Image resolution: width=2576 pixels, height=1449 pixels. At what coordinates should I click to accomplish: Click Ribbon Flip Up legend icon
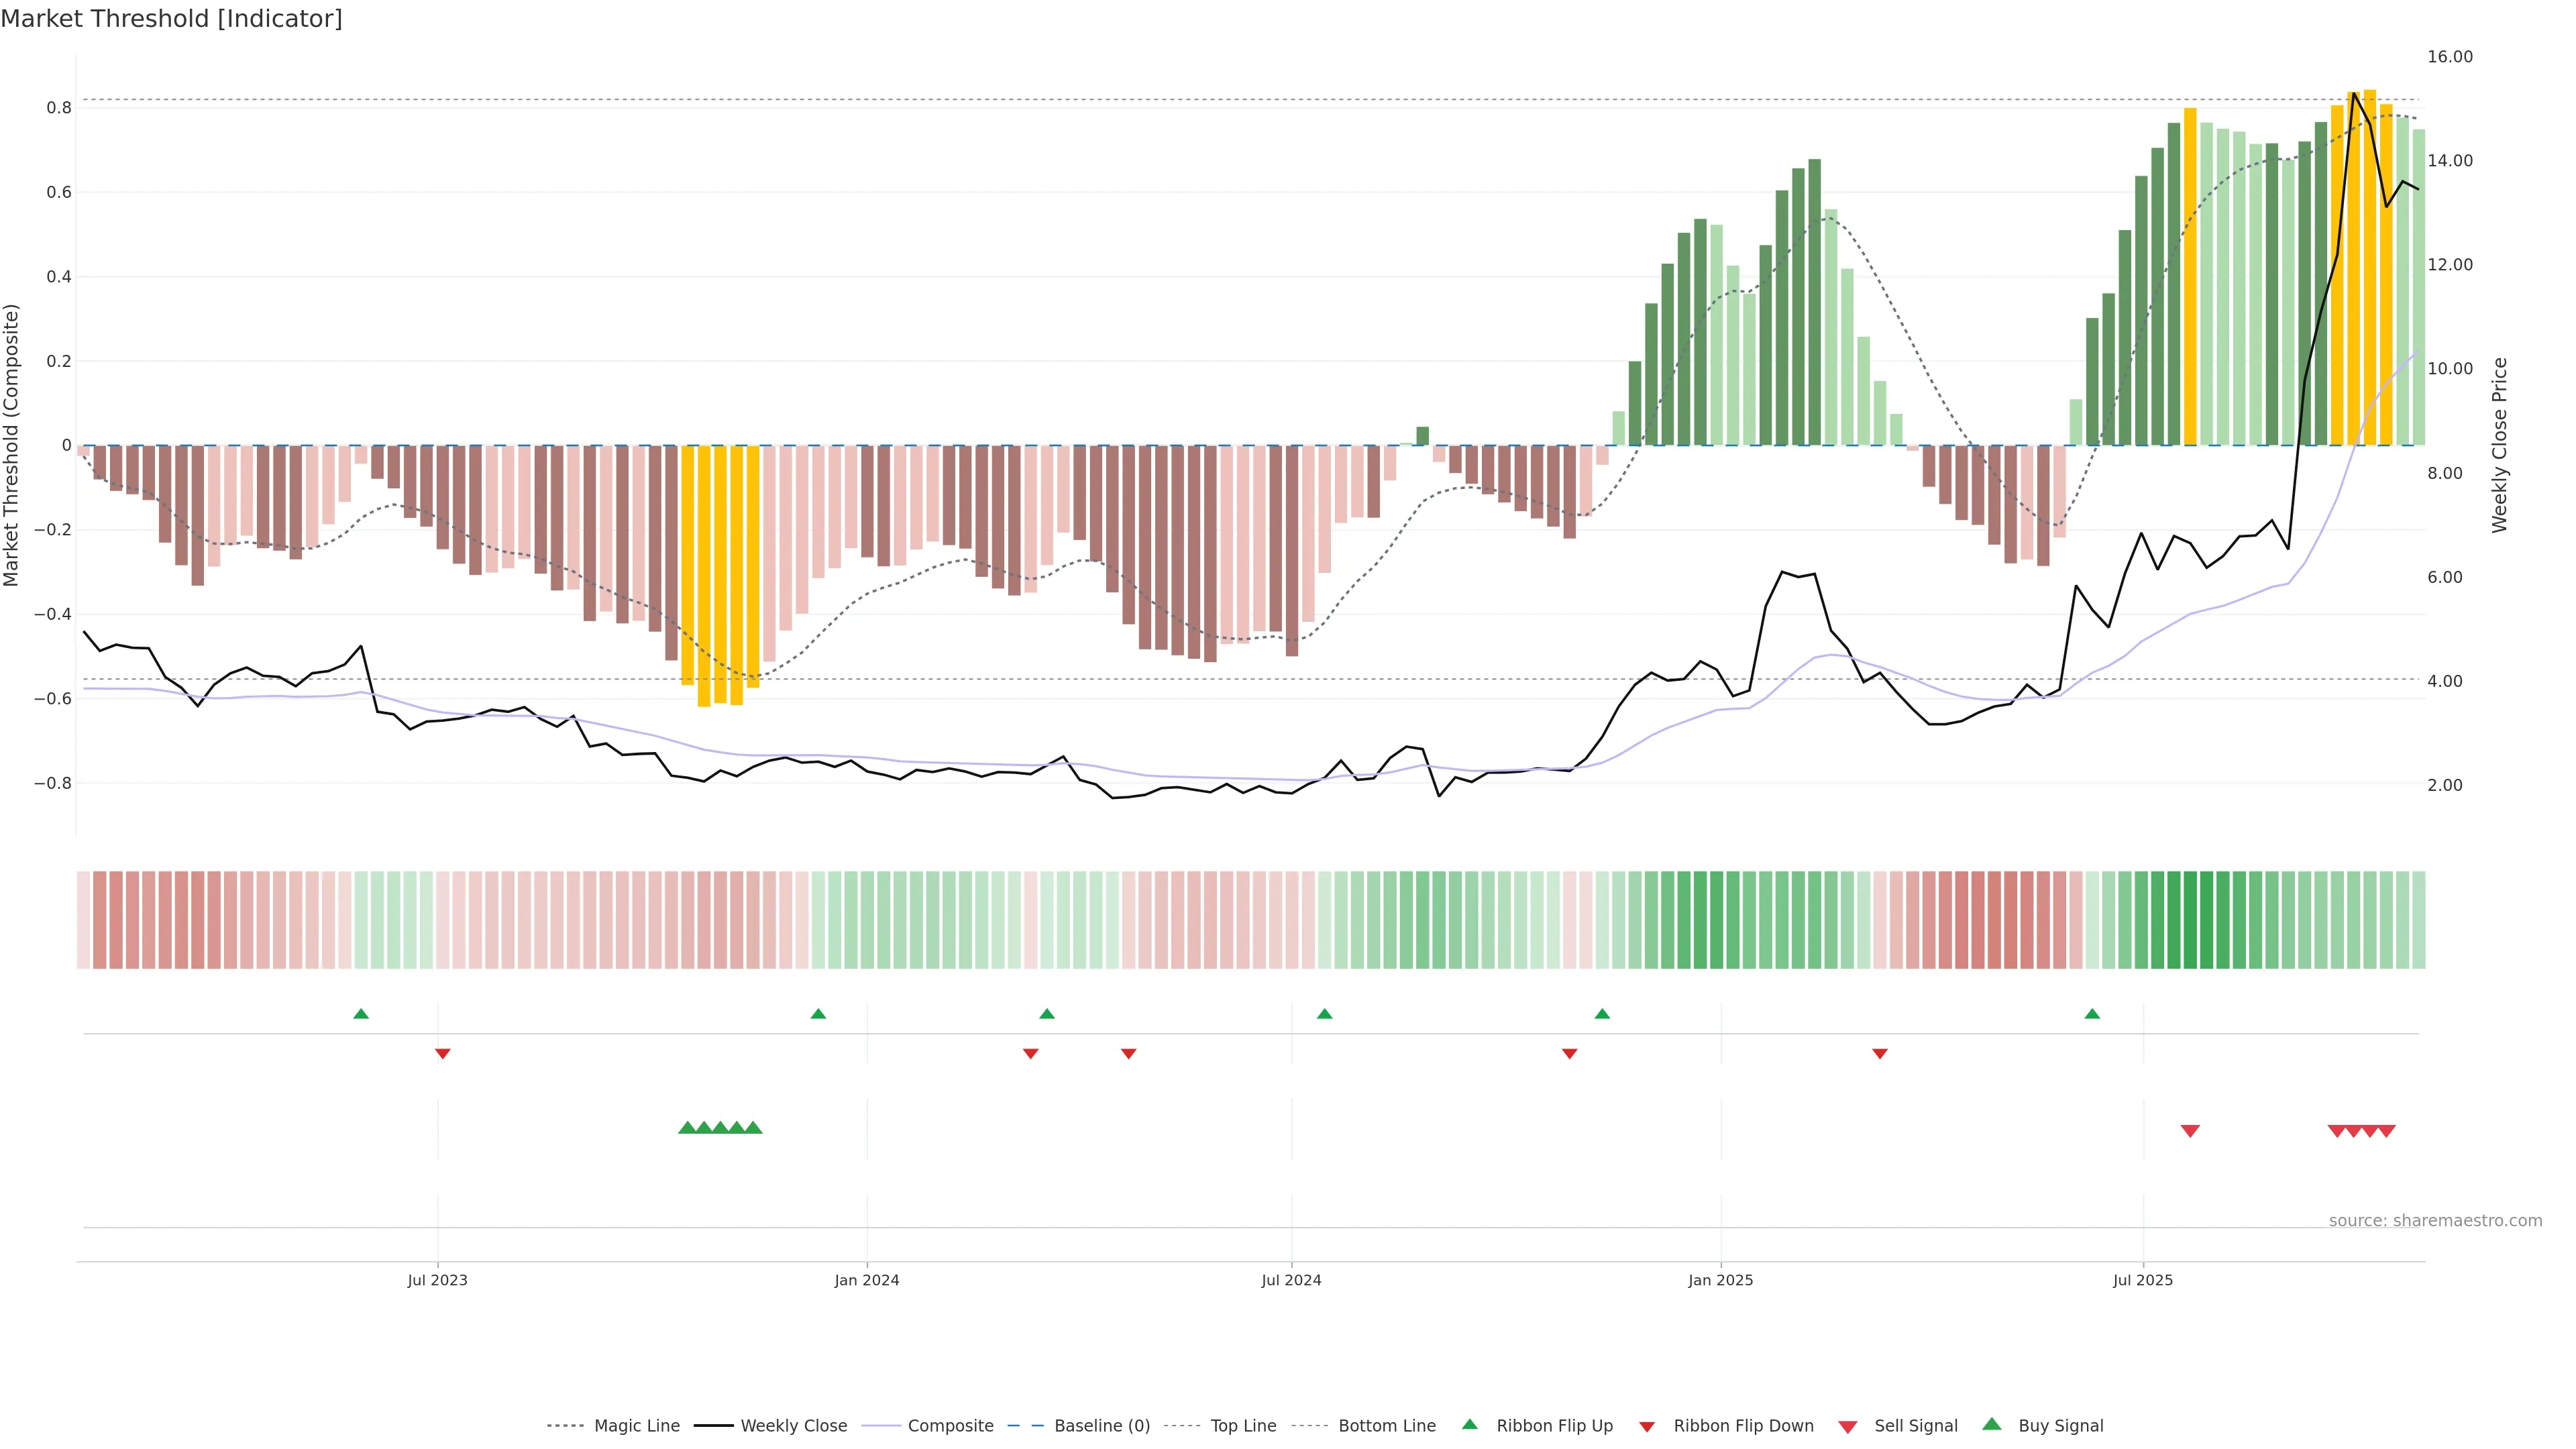click(x=1469, y=1424)
